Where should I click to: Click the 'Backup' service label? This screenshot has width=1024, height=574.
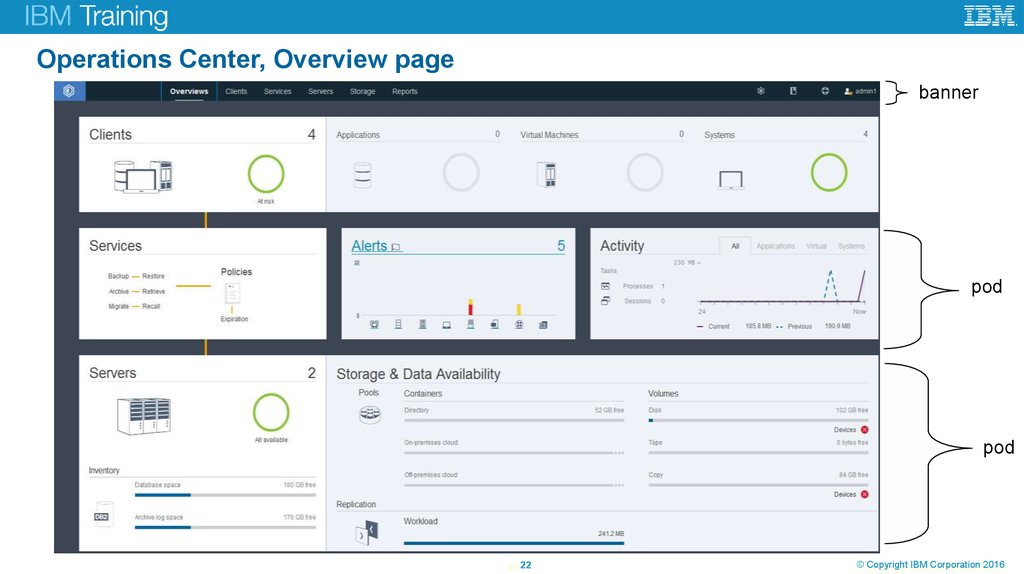click(x=118, y=276)
